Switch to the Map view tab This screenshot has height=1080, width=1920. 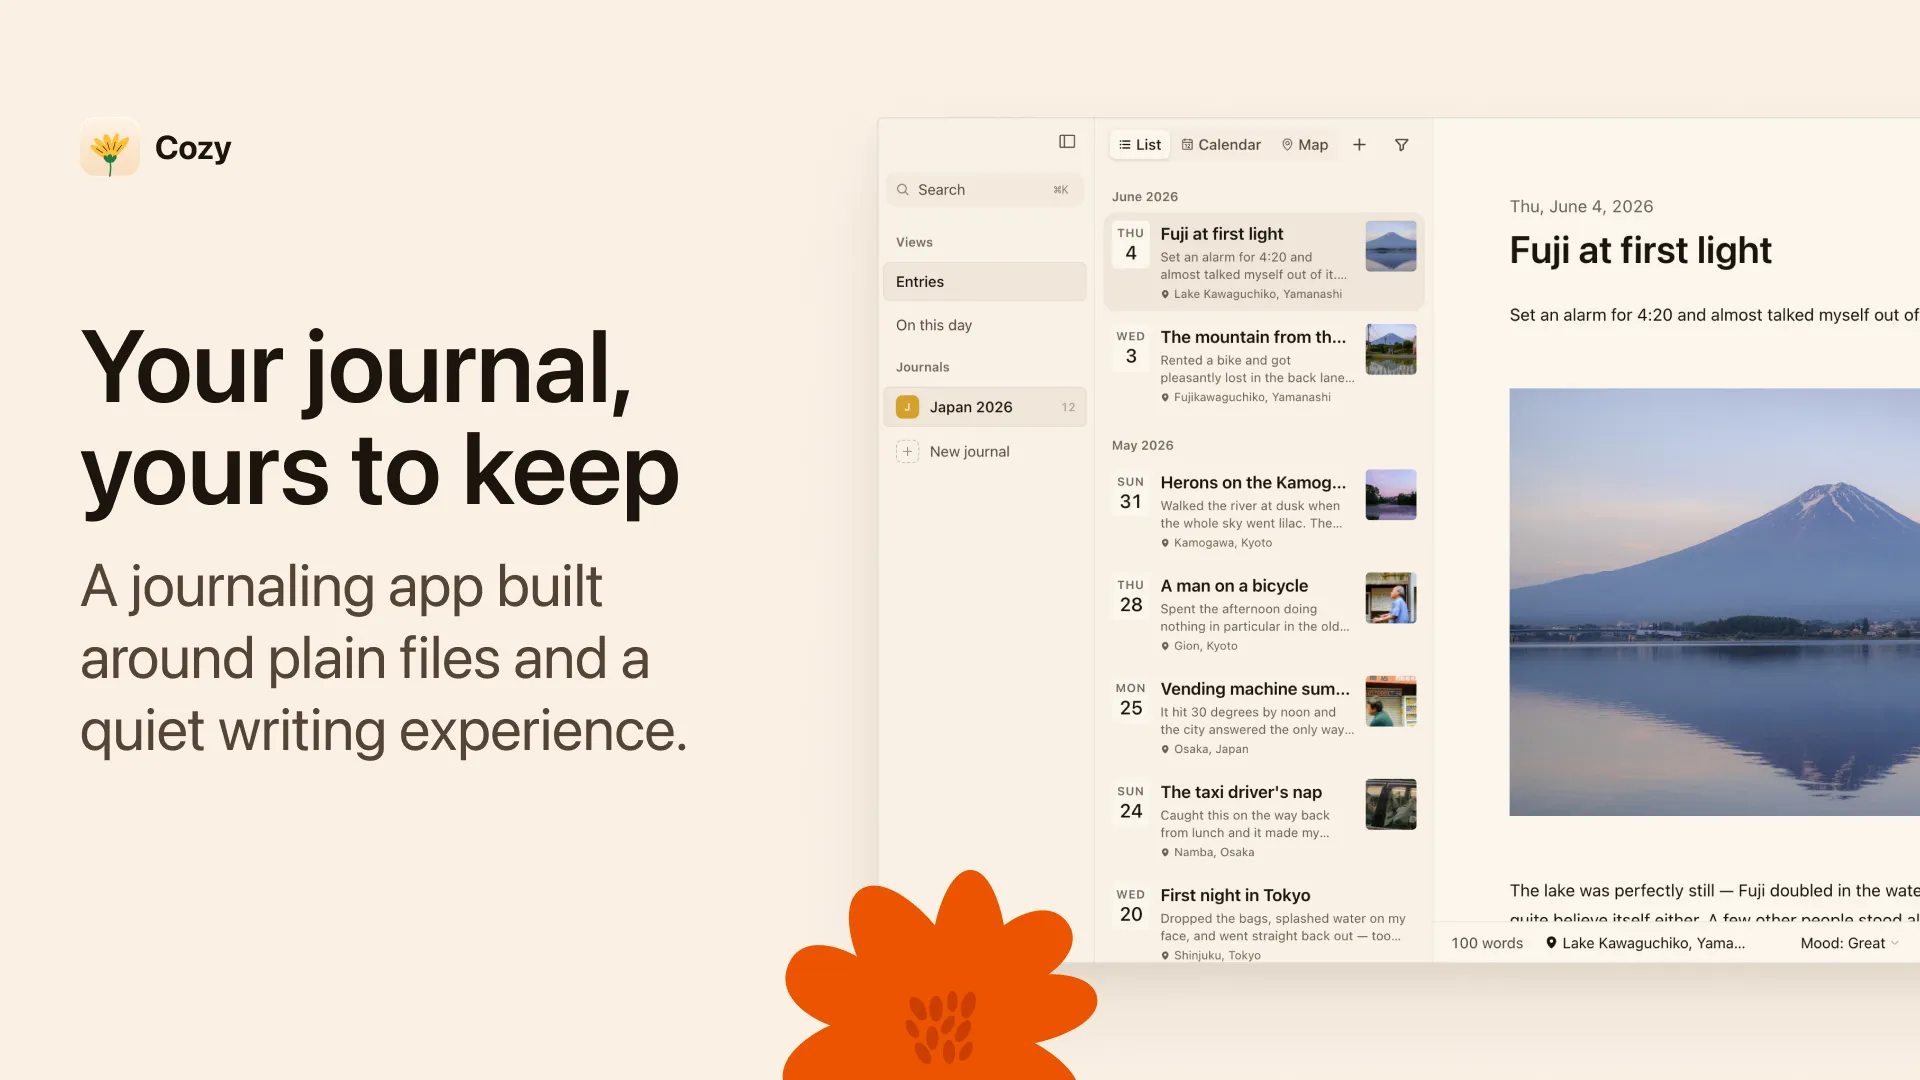coord(1305,145)
